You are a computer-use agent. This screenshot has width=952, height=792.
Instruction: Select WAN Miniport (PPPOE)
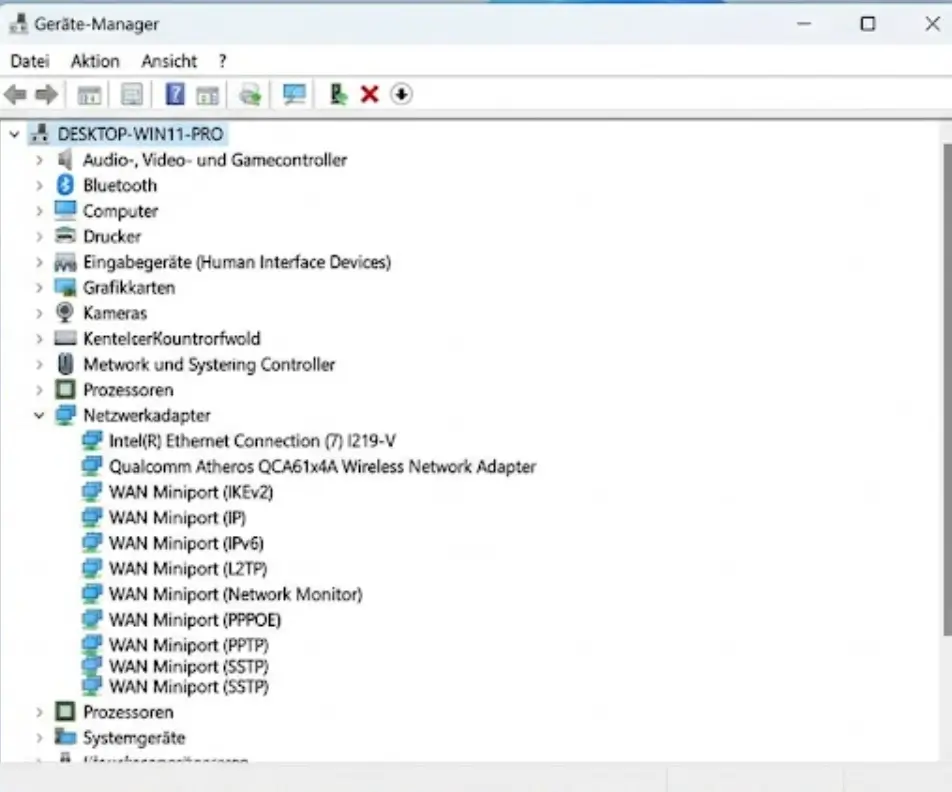195,620
